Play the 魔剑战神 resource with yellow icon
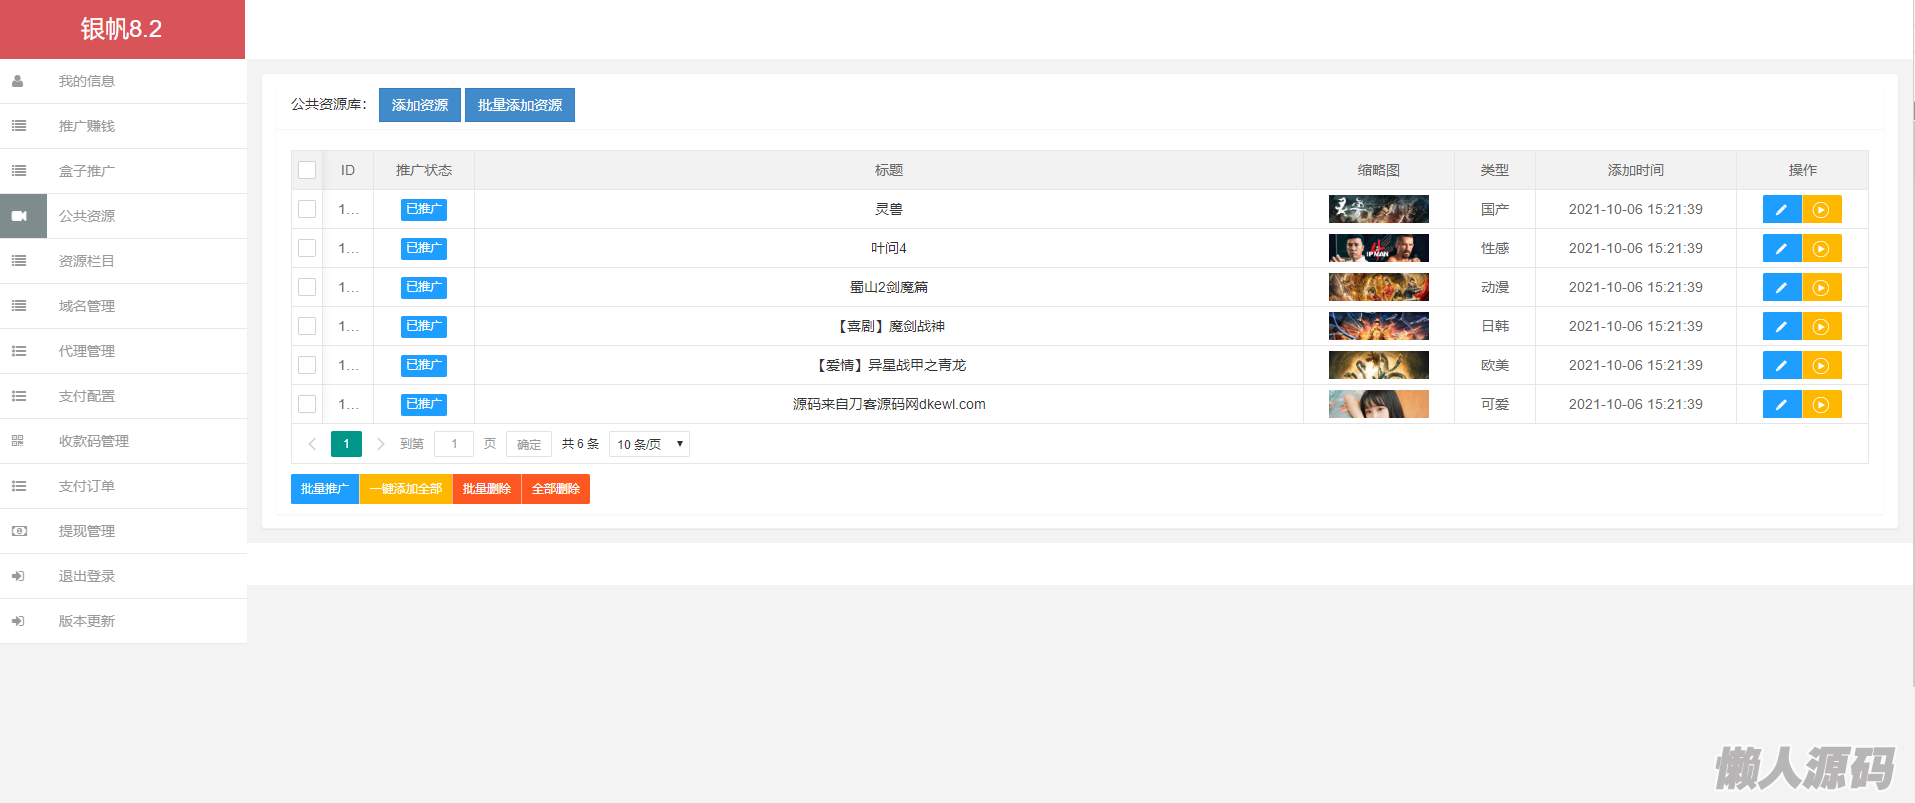This screenshot has width=1915, height=803. 1821,327
